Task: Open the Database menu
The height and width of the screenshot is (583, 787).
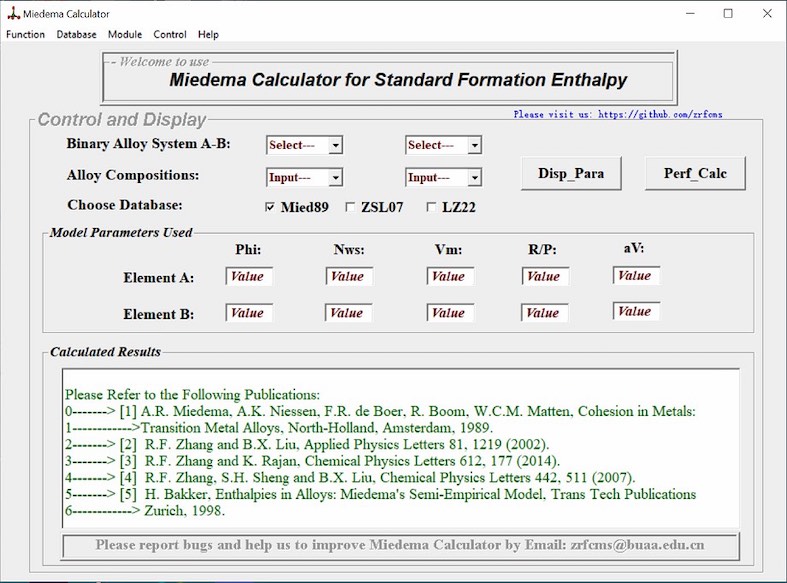Action: click(76, 34)
